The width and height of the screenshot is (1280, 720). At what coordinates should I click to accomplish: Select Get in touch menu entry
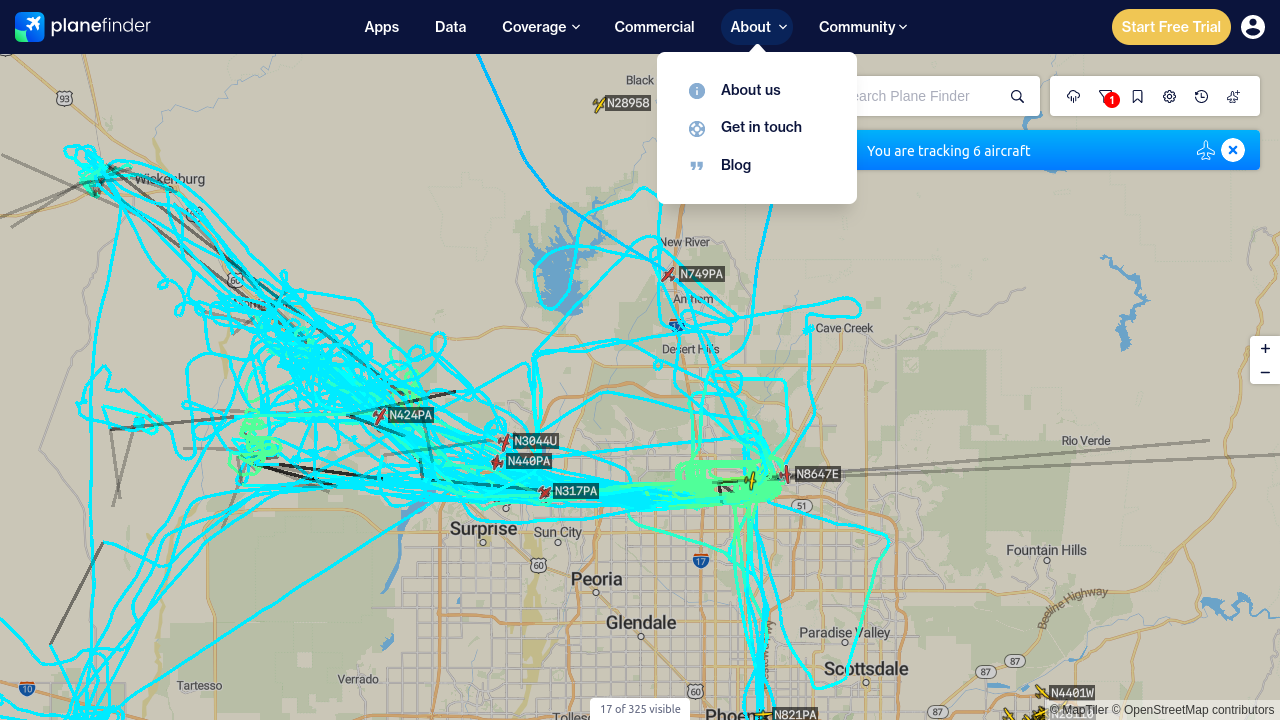[761, 127]
